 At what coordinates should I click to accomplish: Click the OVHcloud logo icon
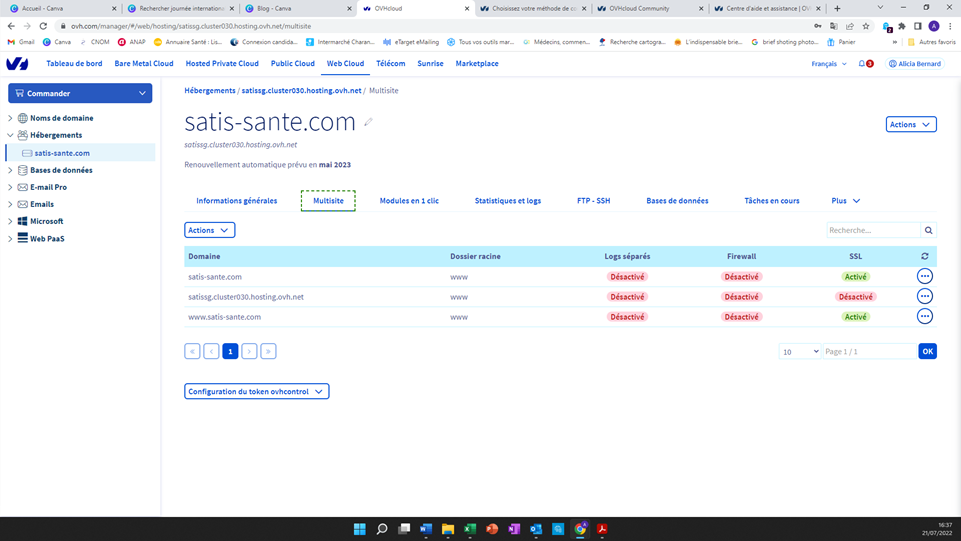pyautogui.click(x=17, y=64)
